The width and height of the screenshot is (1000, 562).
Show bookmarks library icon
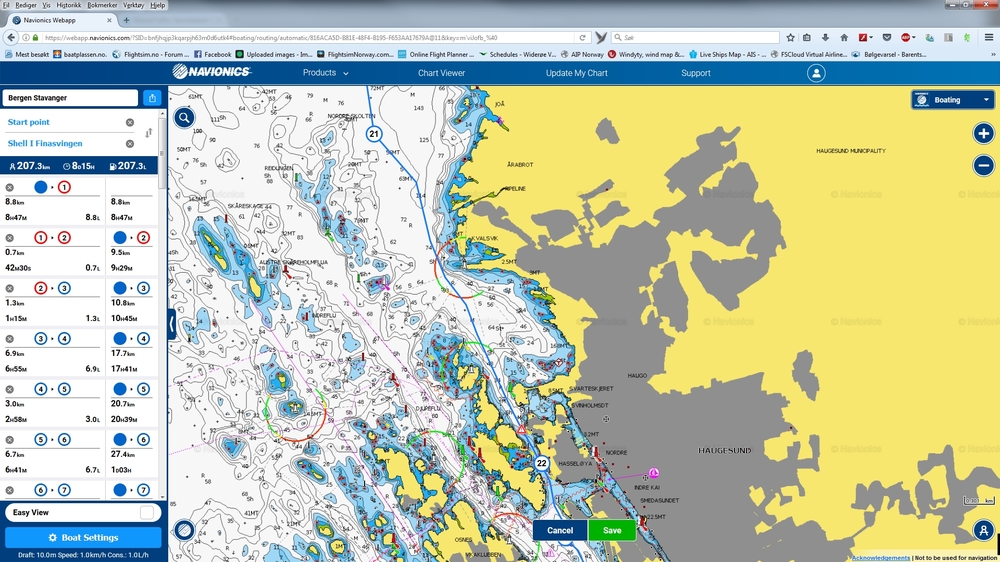point(807,38)
